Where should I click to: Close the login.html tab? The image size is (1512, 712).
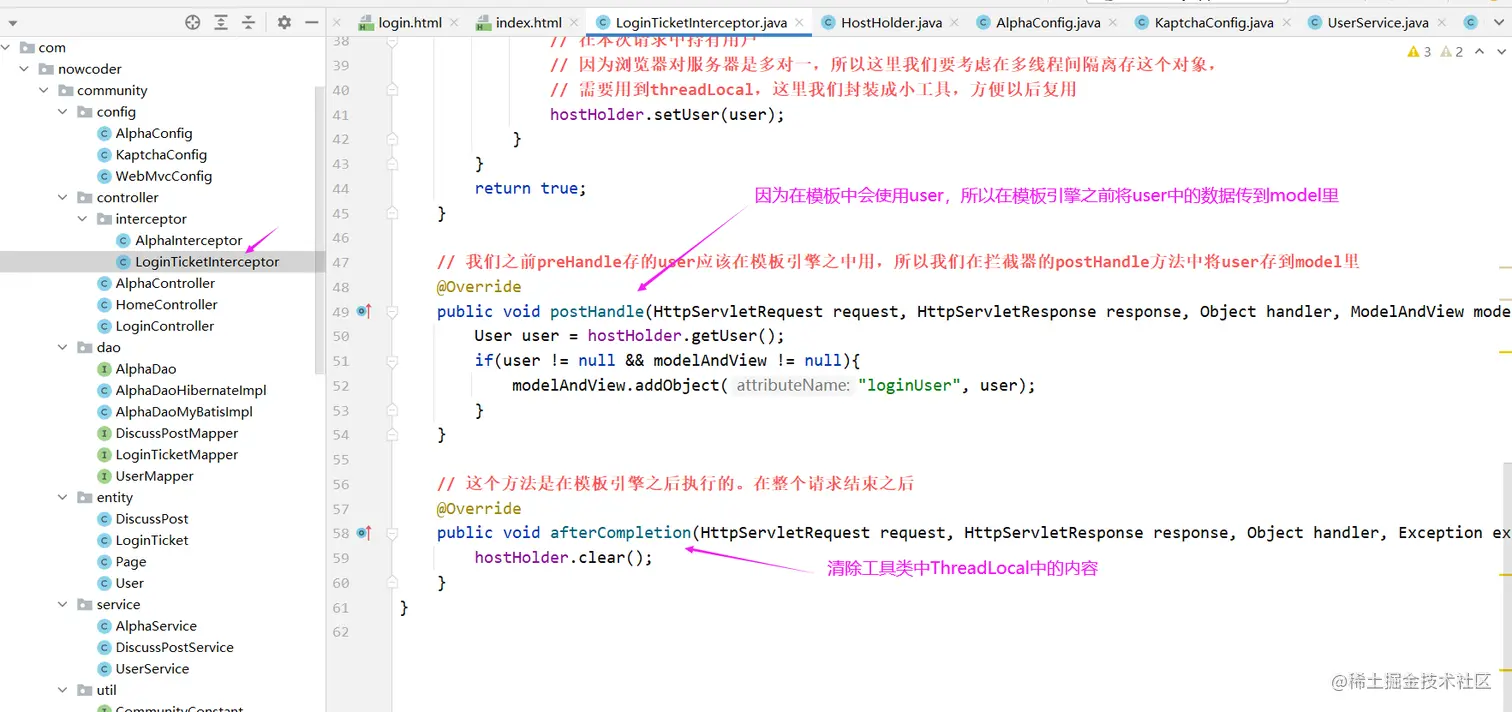[455, 22]
